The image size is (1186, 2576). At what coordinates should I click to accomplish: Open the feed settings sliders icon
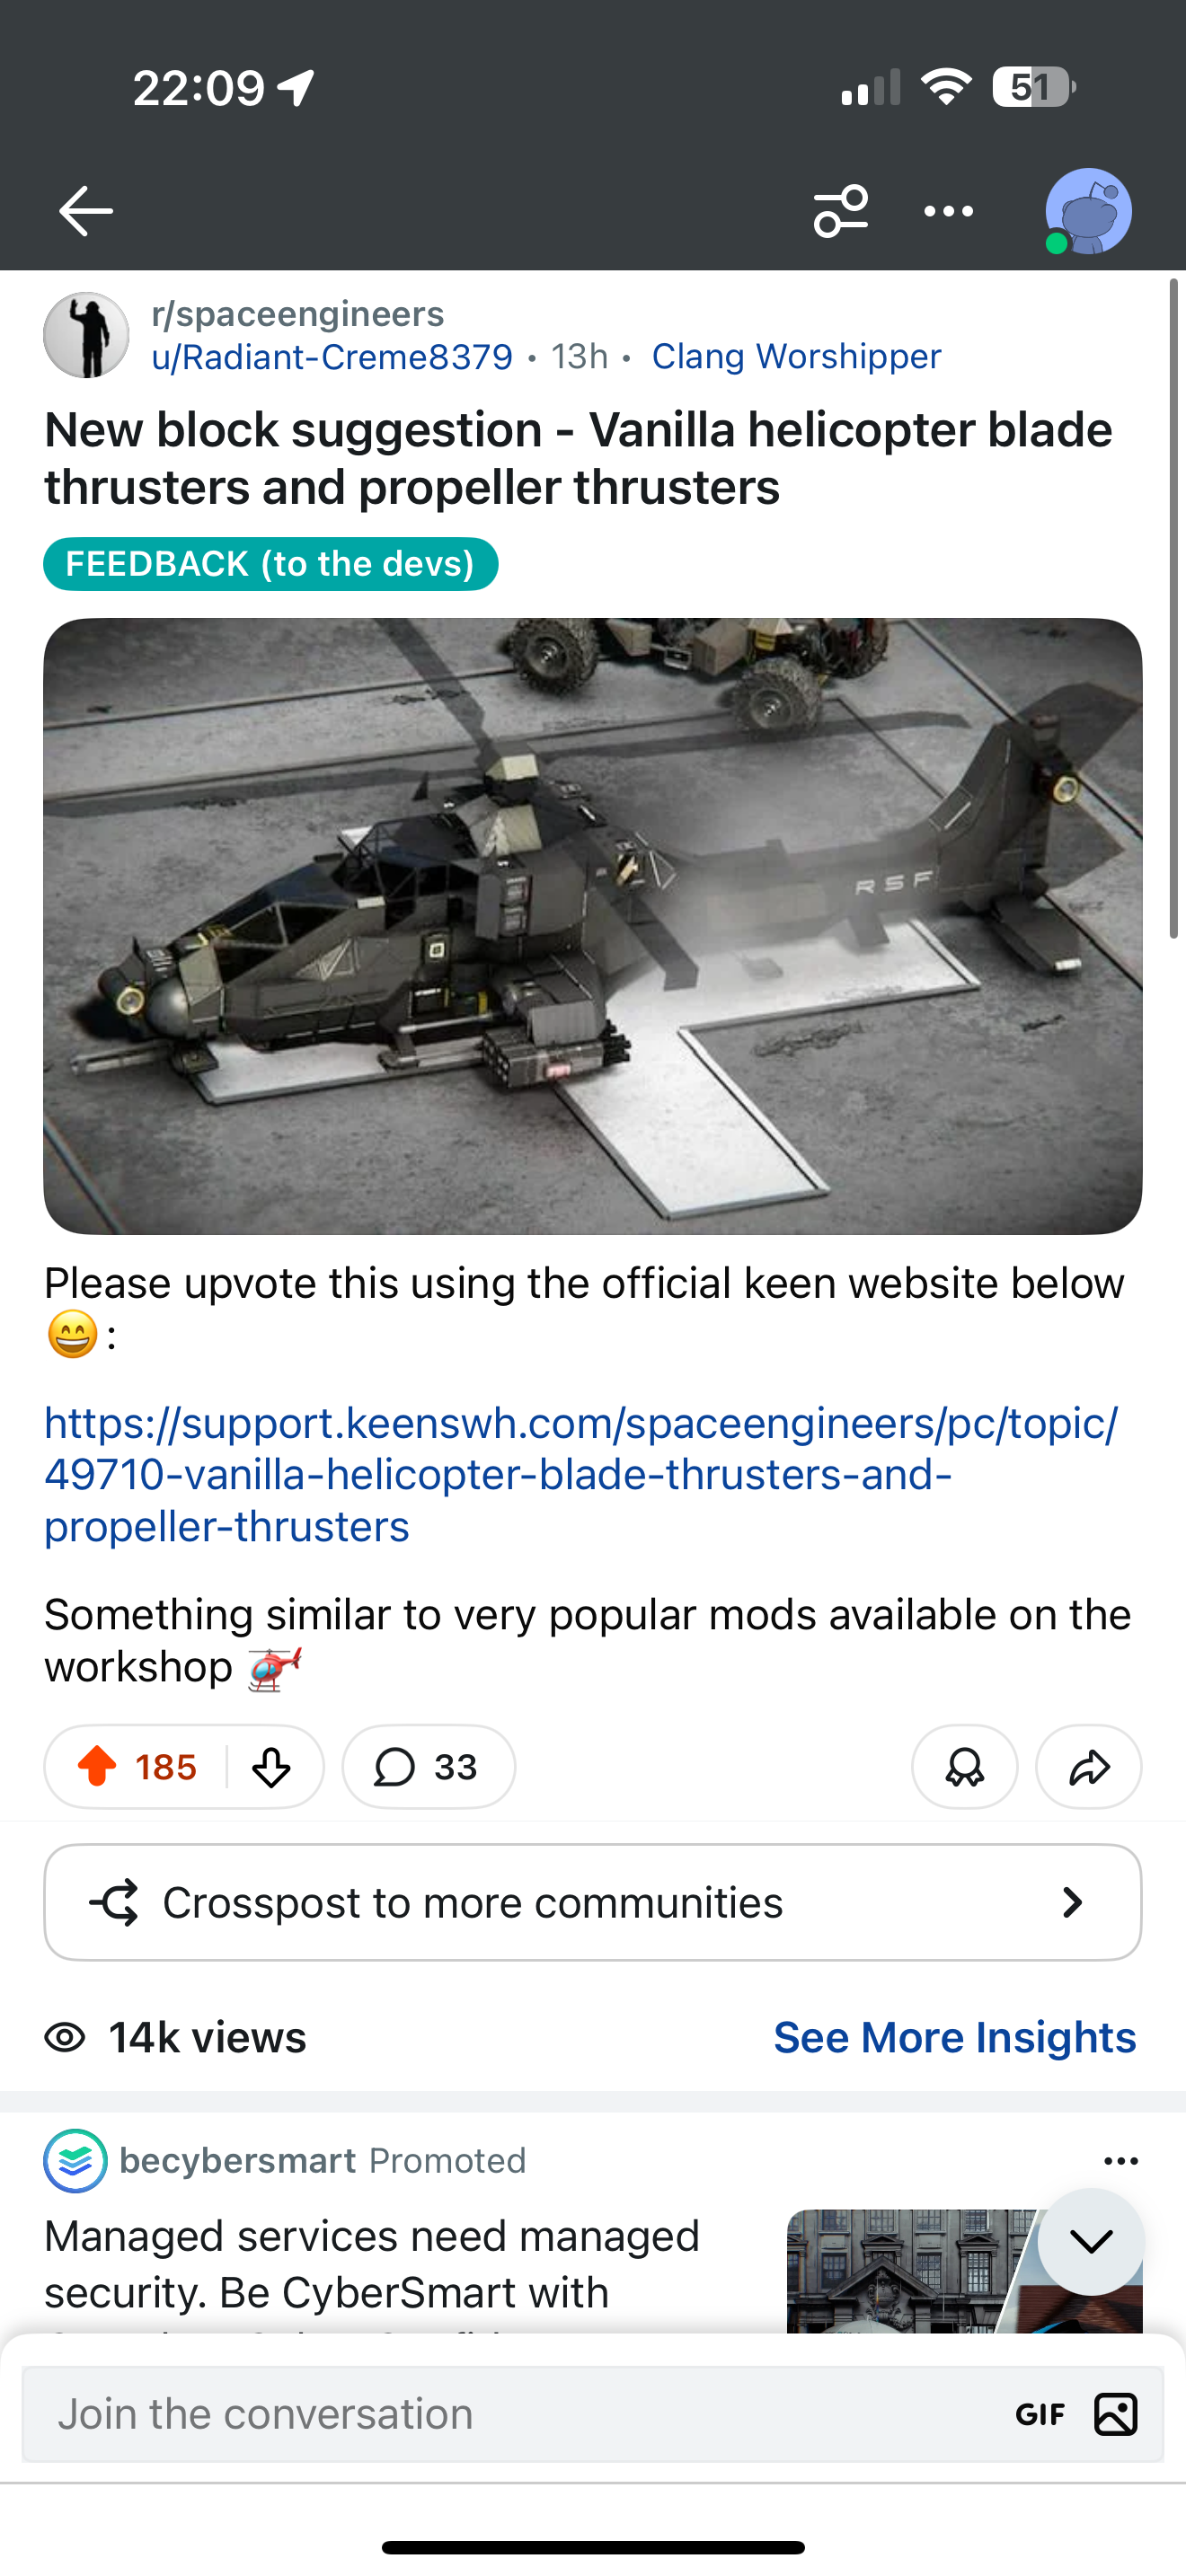[840, 211]
